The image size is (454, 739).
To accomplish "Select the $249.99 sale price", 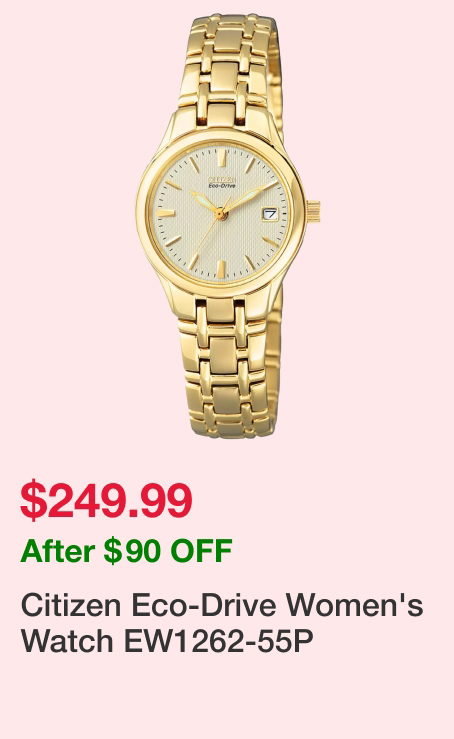I will 106,500.
